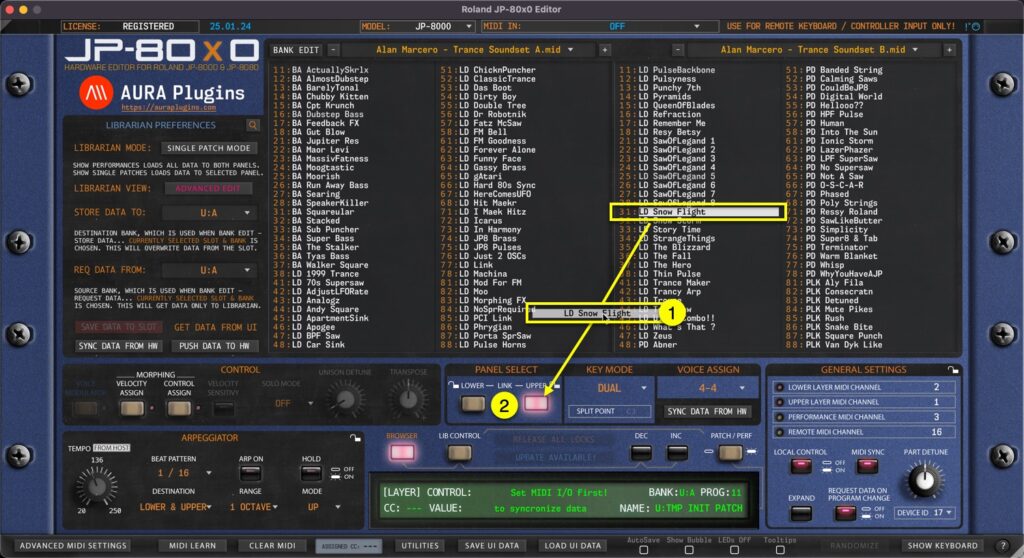Open the Arpeggiator Destination dropdown
This screenshot has width=1024, height=558.
point(175,507)
